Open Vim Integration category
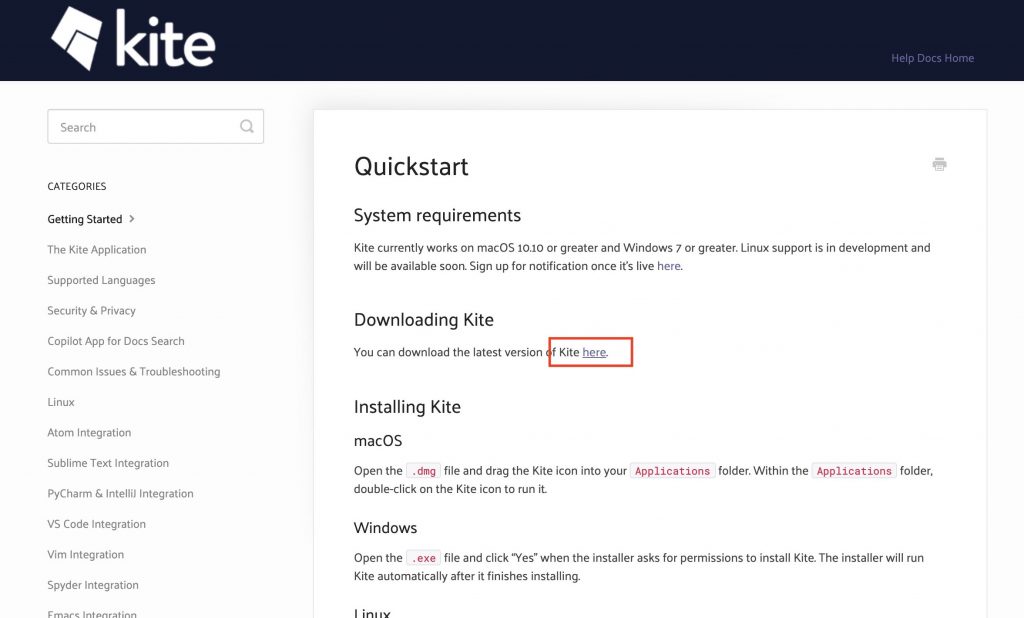 point(86,555)
